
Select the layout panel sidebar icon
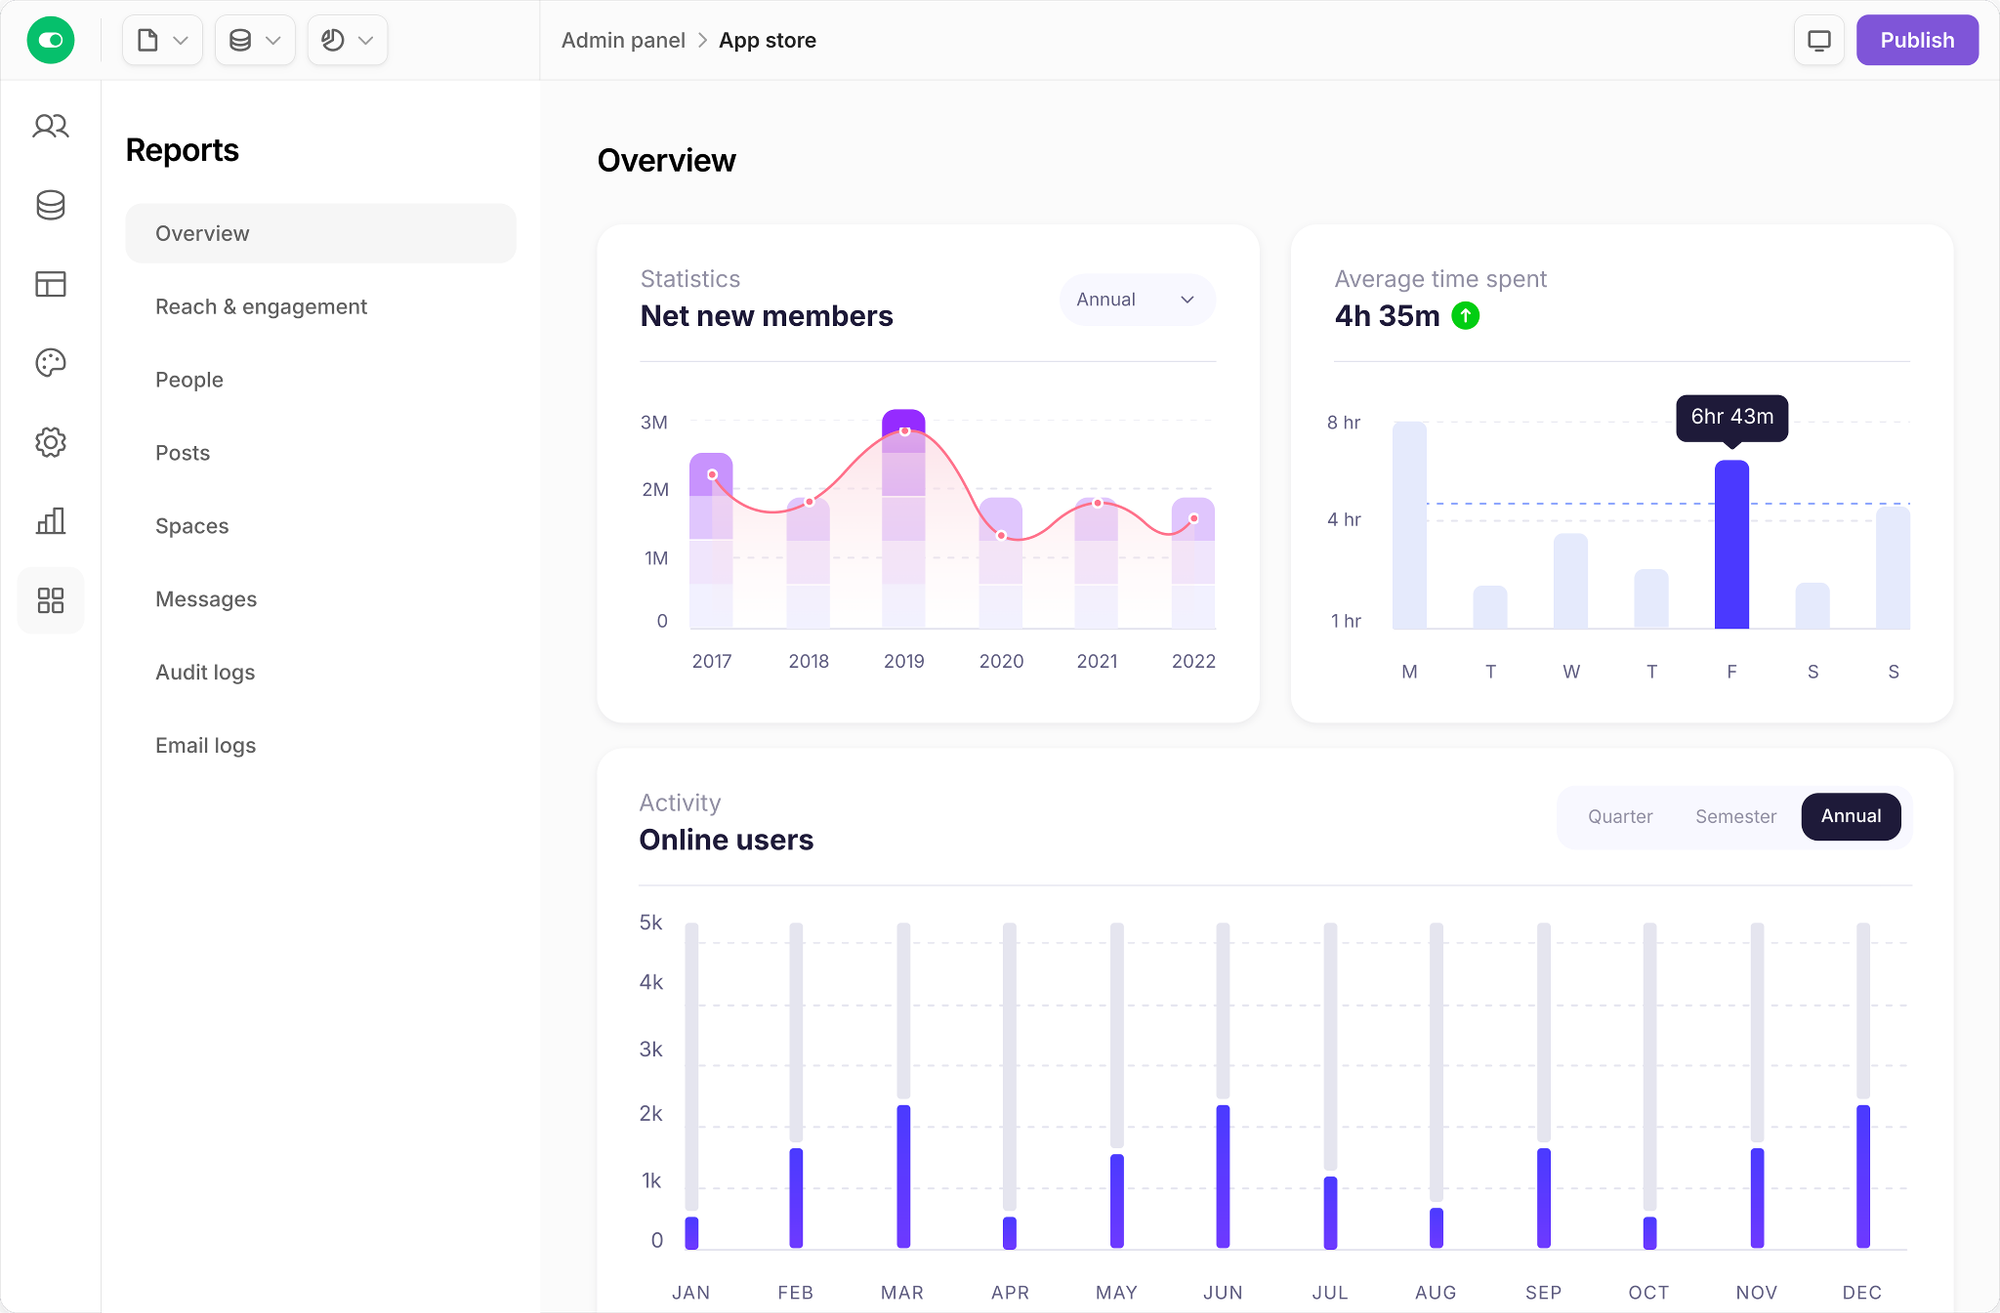(x=50, y=284)
